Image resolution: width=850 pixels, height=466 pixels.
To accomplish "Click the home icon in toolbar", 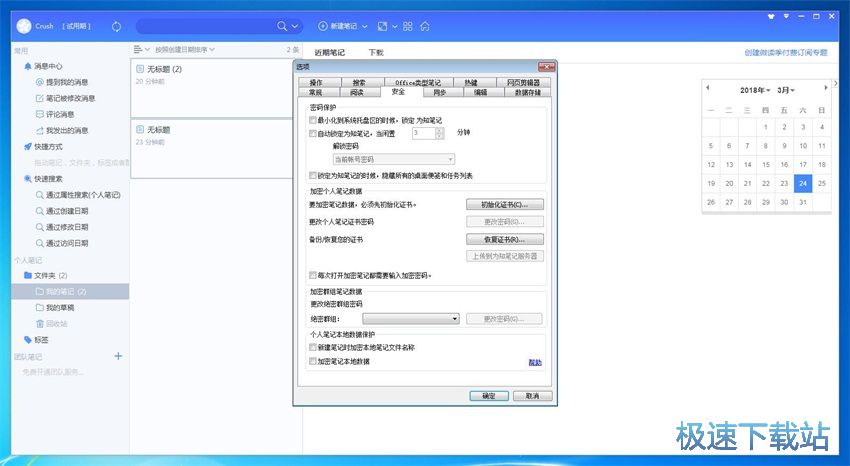I will coord(425,26).
